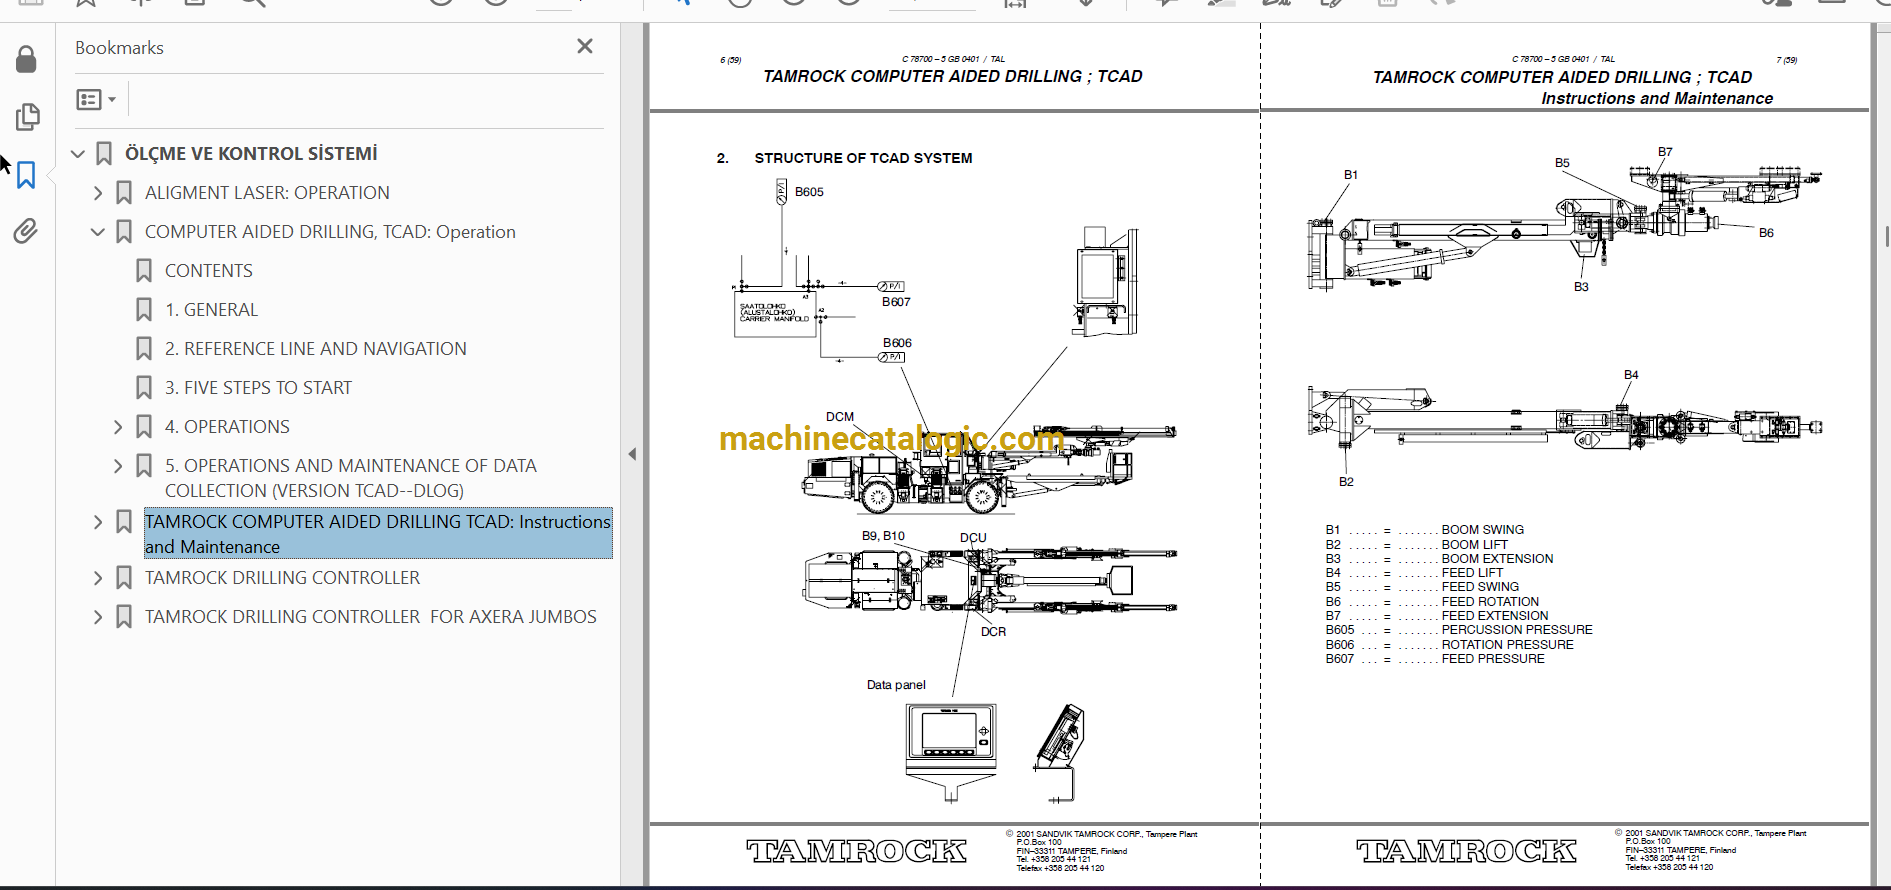Go to ALIGMENT LASER: OPERATION bookmark

267,193
